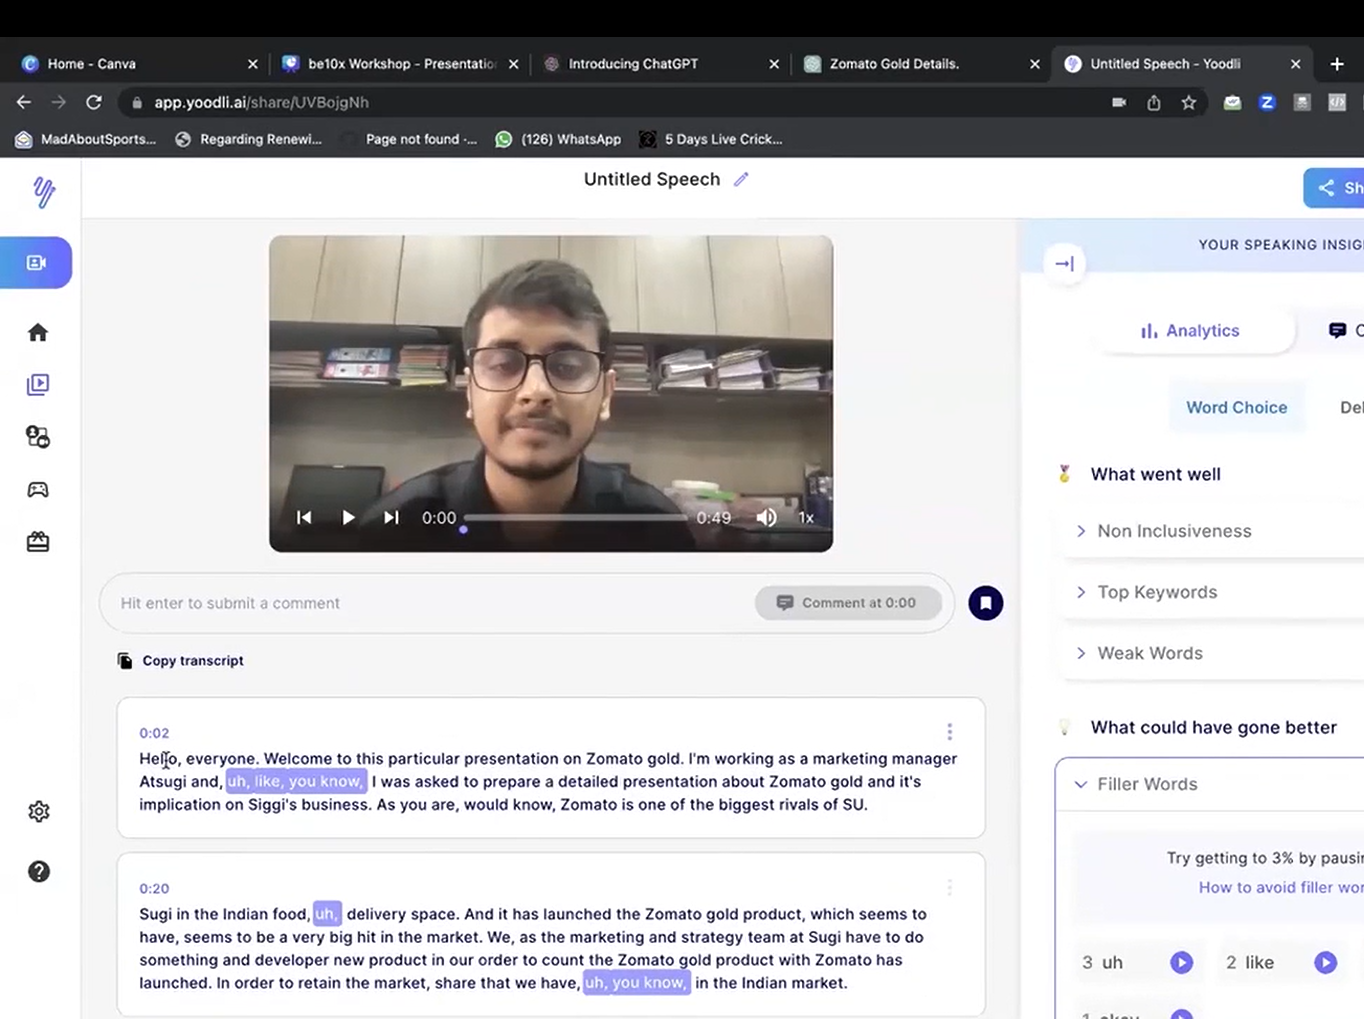Screen dimensions: 1364x1019
Task: Open the help question mark icon
Action: point(39,871)
